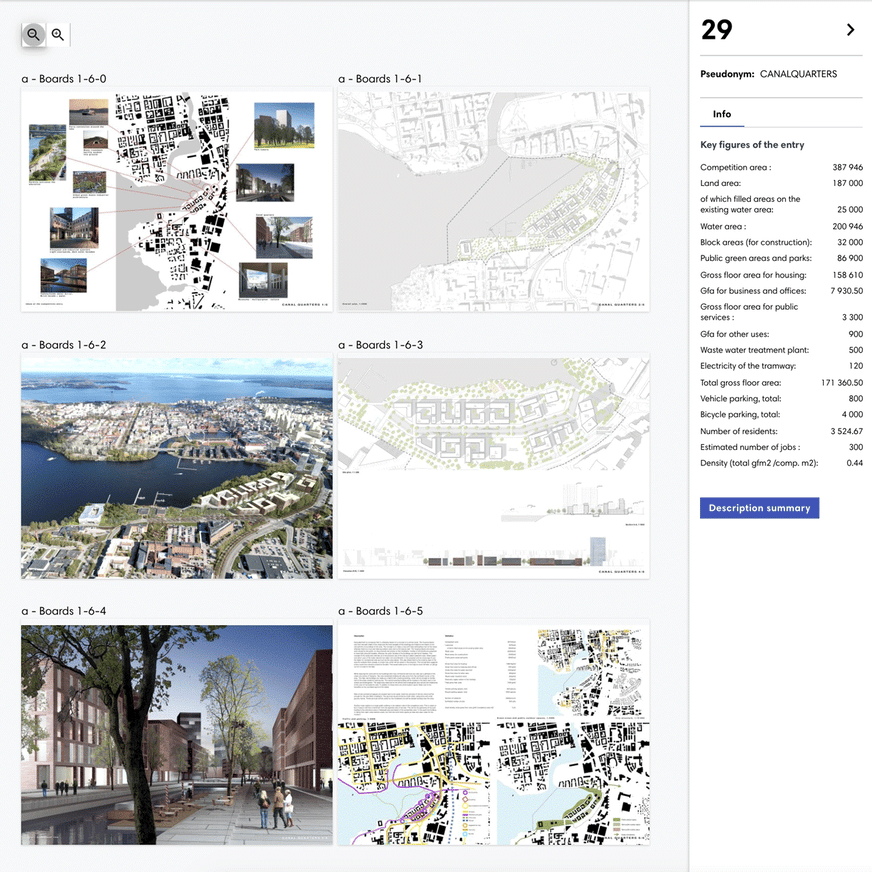Click the entry number 29 heading

[717, 30]
